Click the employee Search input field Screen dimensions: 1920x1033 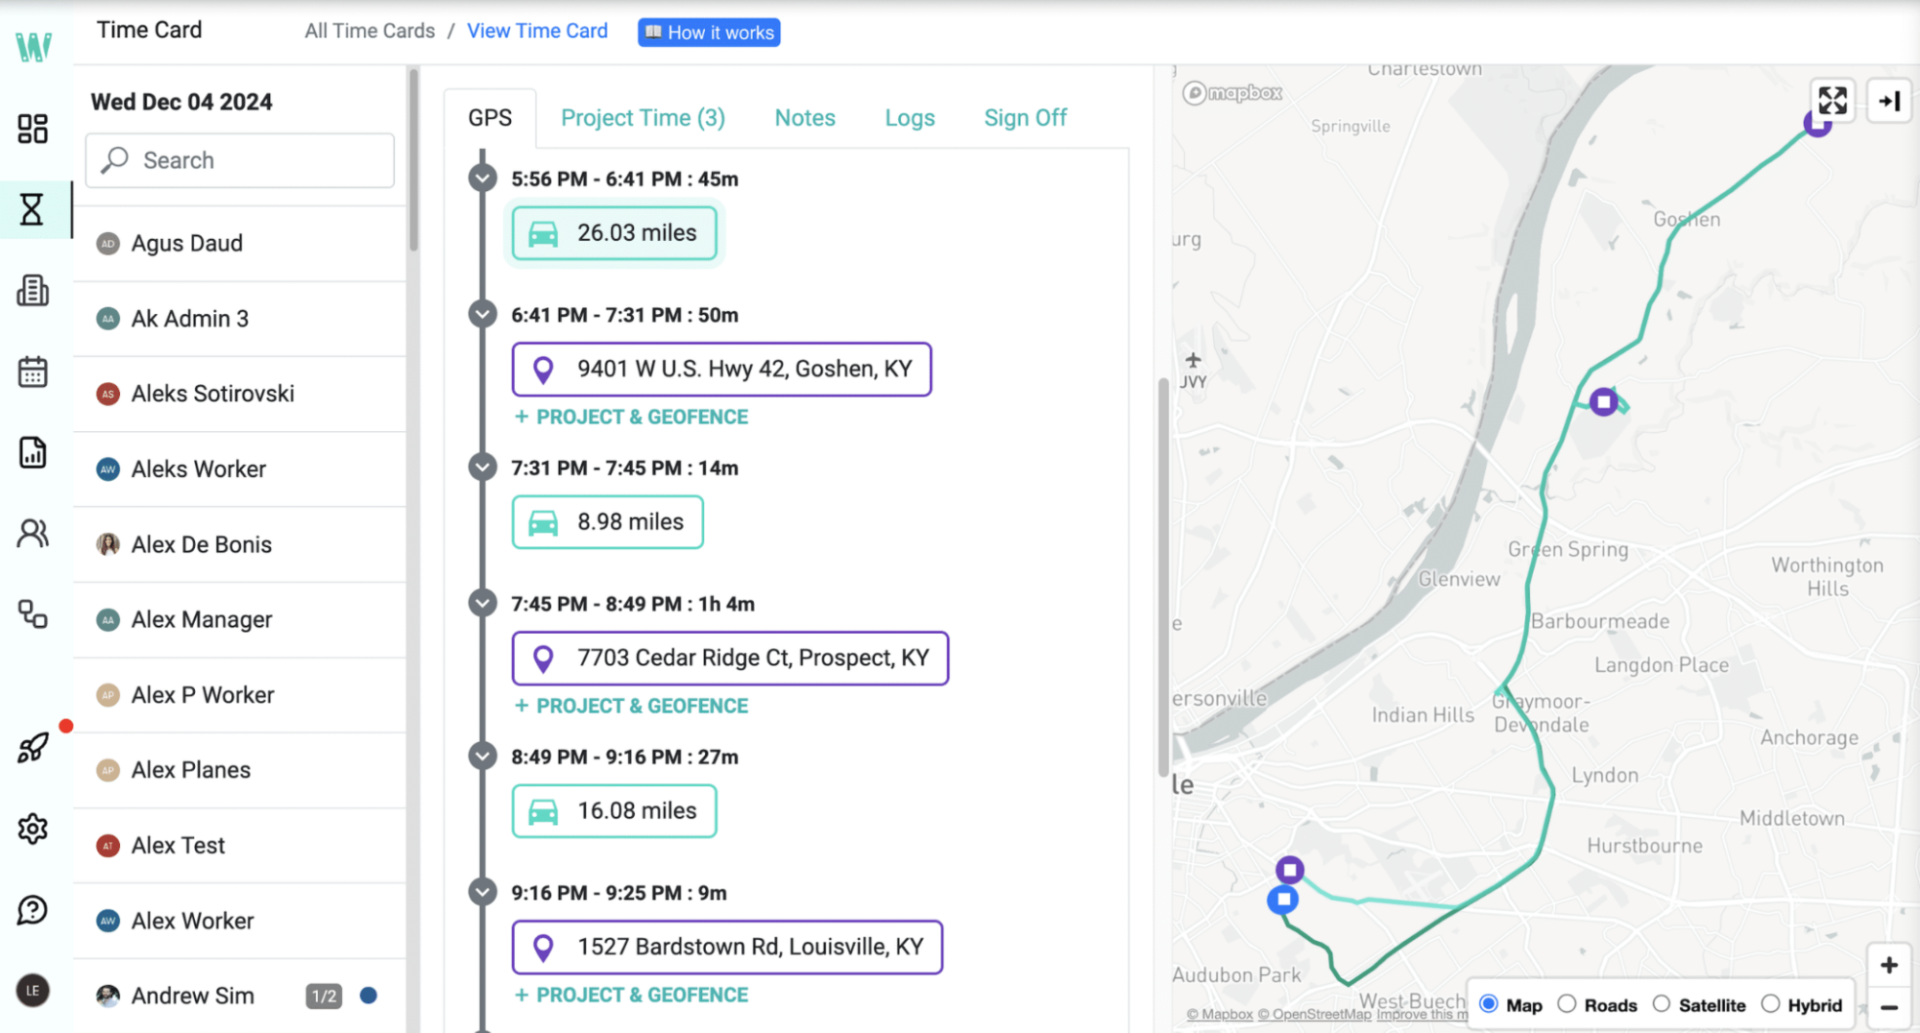[x=239, y=160]
